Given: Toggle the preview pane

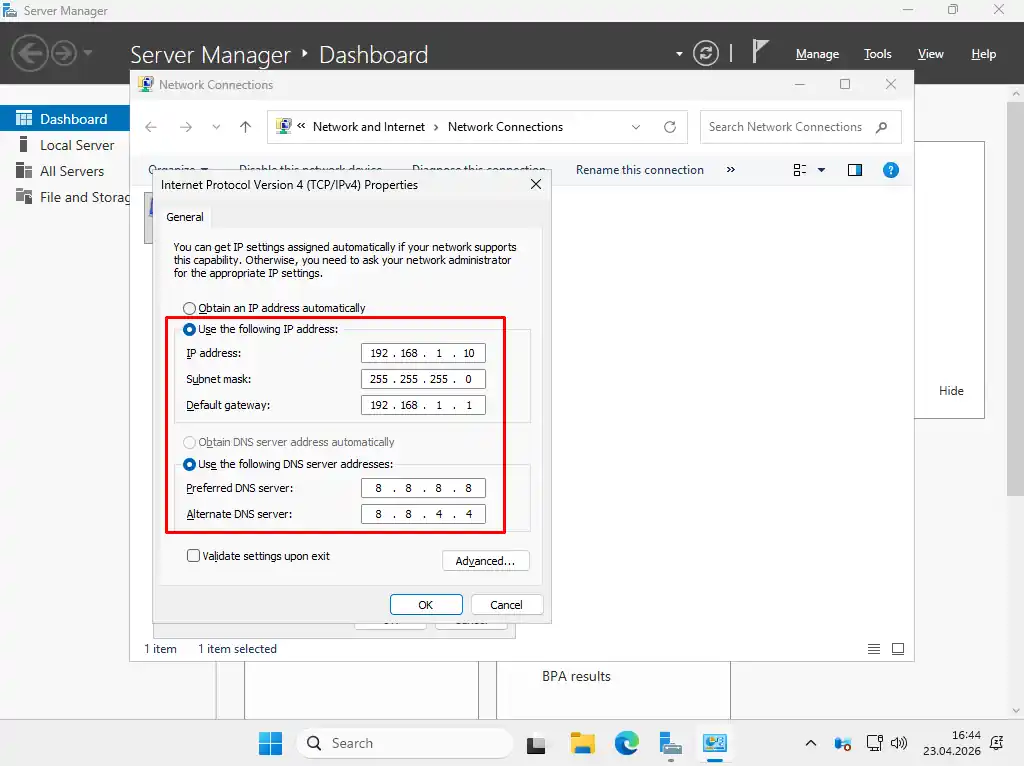Looking at the screenshot, I should (854, 170).
